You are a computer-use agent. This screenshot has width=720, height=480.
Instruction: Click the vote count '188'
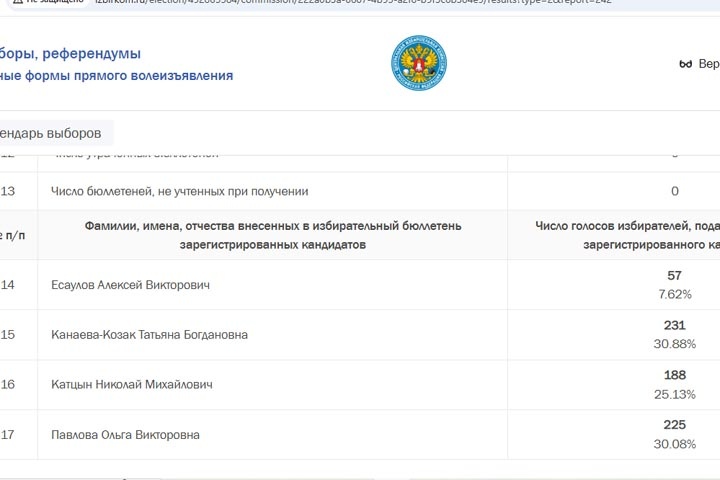click(675, 375)
